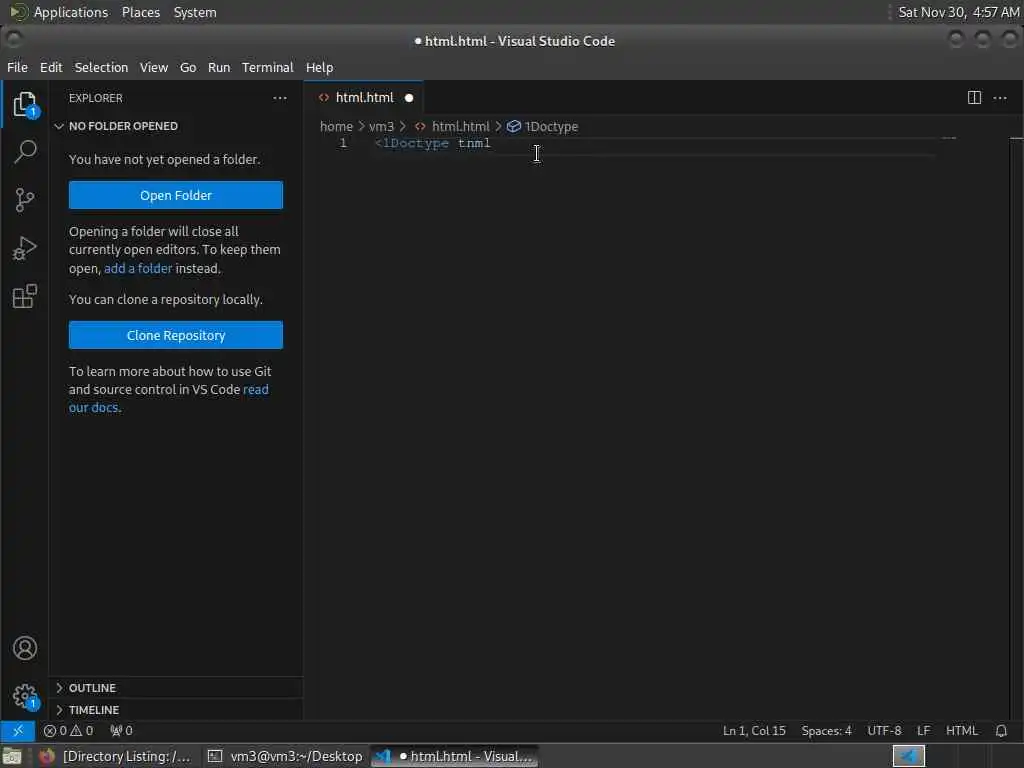The height and width of the screenshot is (768, 1024).
Task: Open Explorer Views and More Actions ellipsis
Action: [x=280, y=98]
